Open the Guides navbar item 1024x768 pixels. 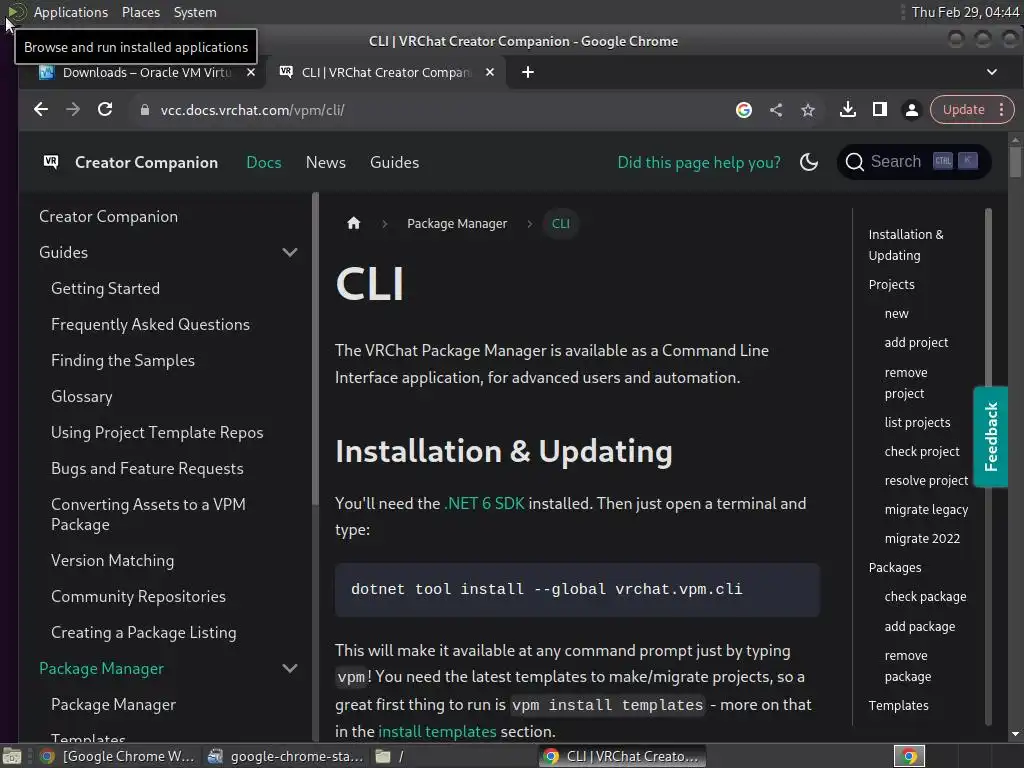[x=394, y=162]
